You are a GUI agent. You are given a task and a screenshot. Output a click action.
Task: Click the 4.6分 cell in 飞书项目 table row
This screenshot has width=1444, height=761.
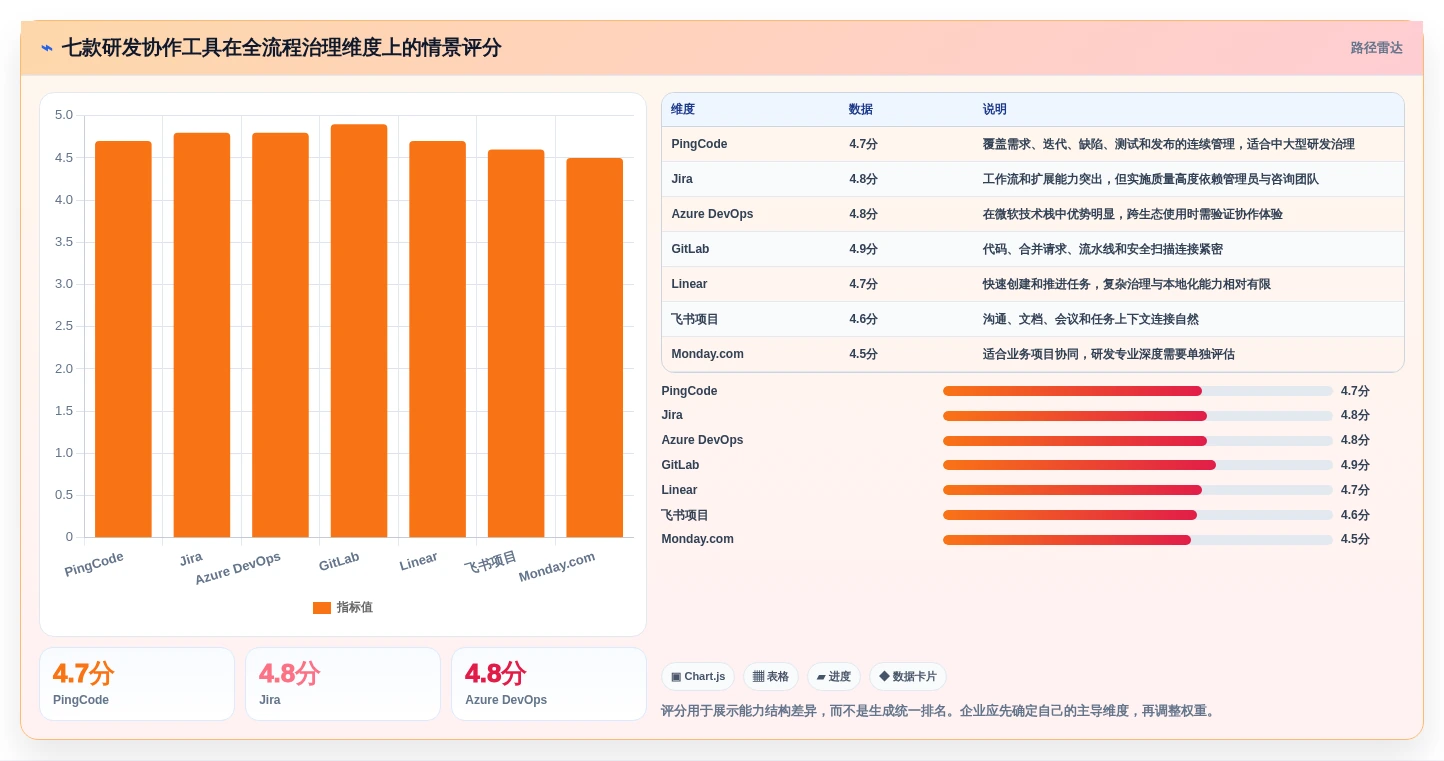863,319
